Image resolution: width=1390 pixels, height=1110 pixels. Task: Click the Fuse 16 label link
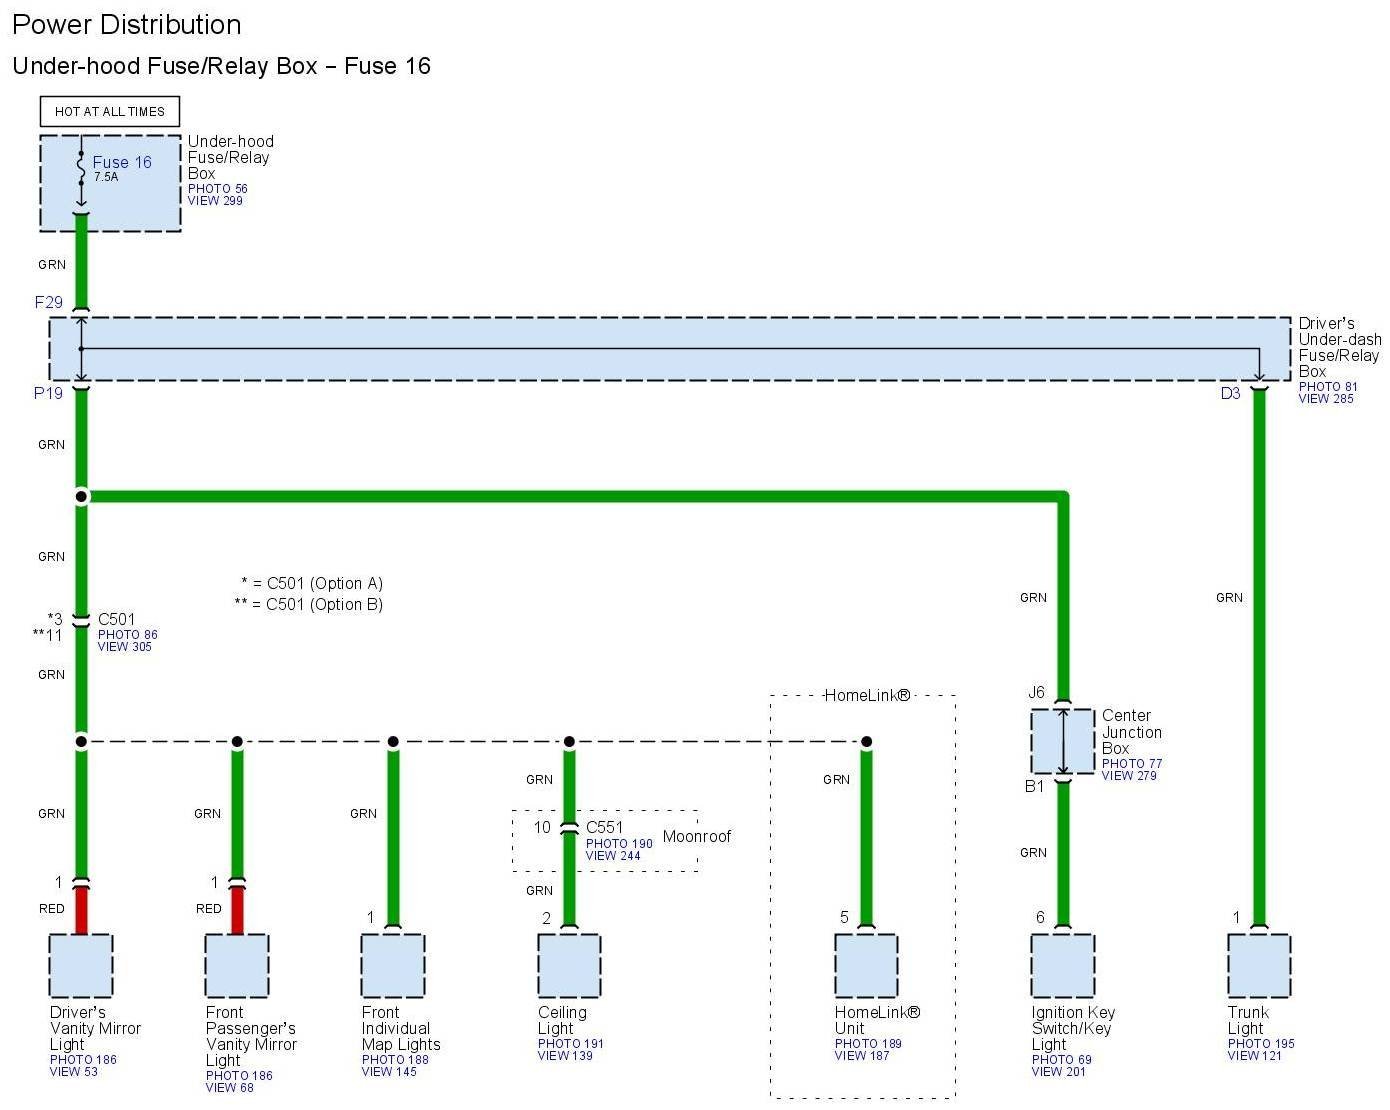122,162
